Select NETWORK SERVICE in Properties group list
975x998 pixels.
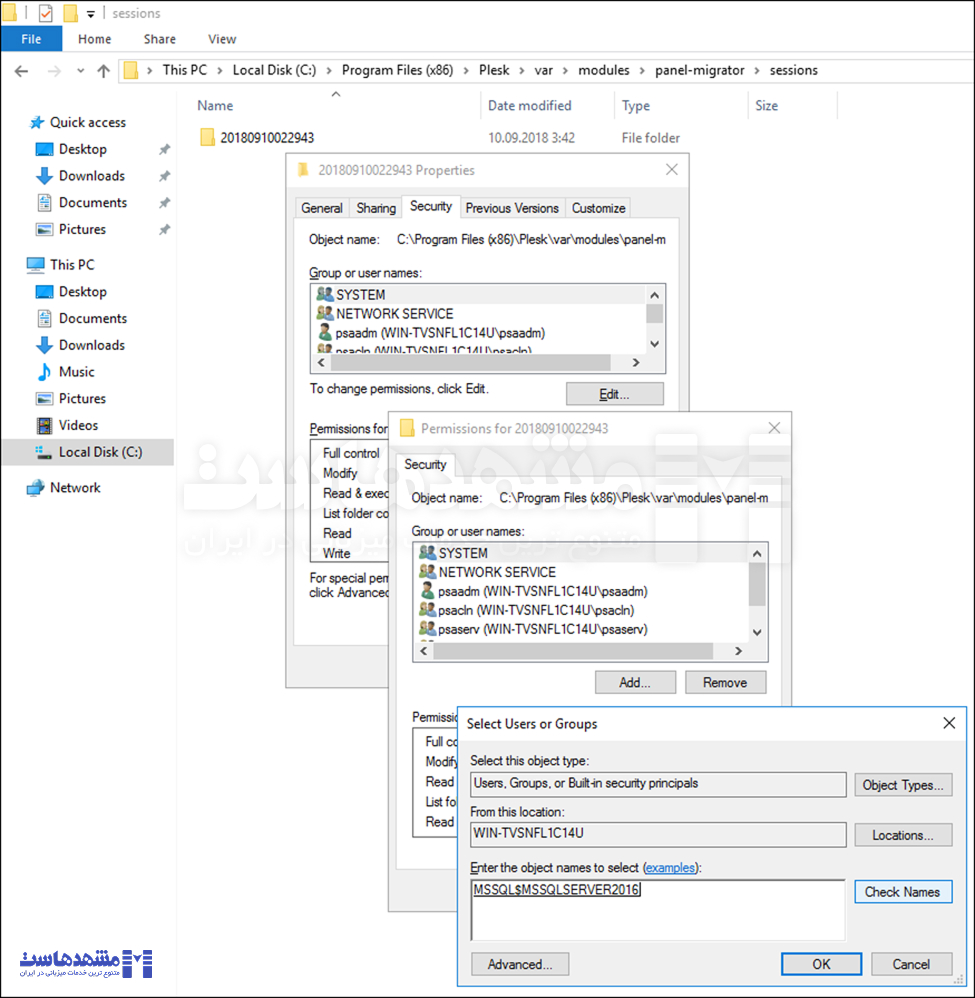pos(395,314)
